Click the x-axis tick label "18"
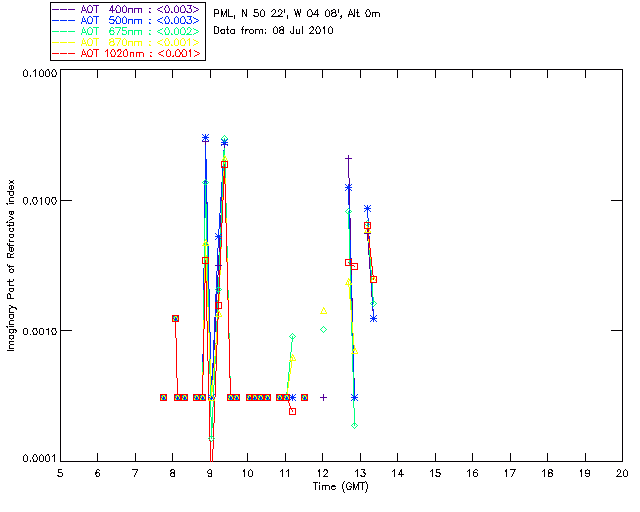This screenshot has width=640, height=512. 547,473
